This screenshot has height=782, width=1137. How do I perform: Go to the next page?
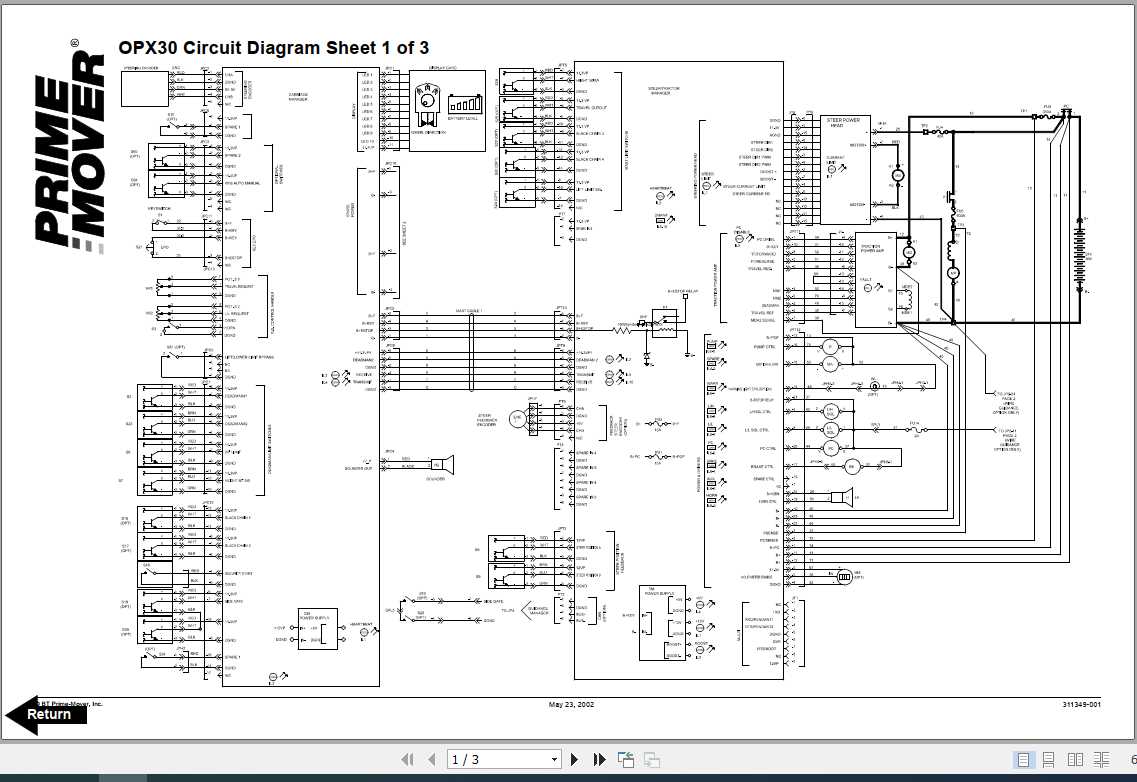(574, 760)
